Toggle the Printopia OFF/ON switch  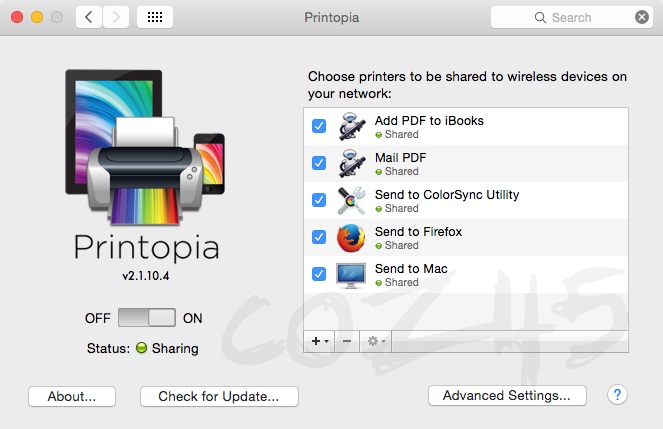pyautogui.click(x=147, y=317)
